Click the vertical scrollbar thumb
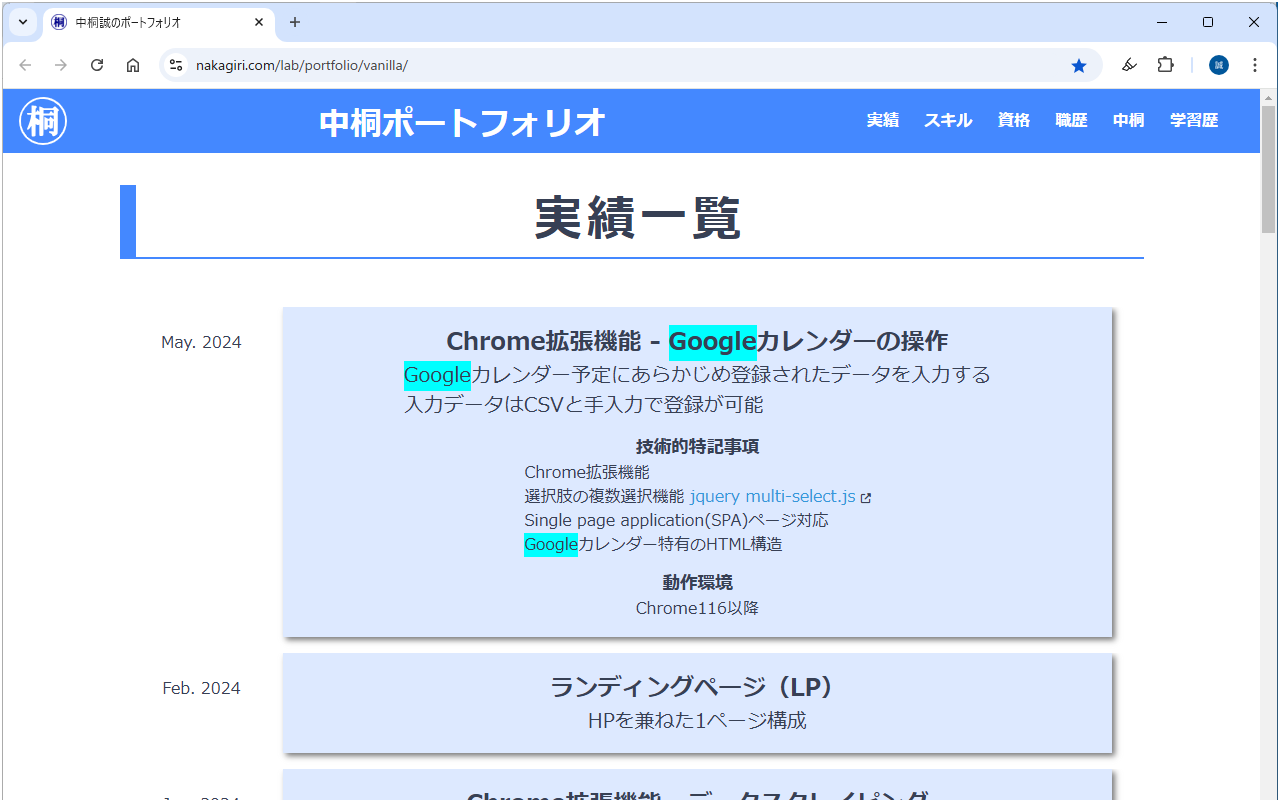The width and height of the screenshot is (1280, 800). click(x=1269, y=168)
